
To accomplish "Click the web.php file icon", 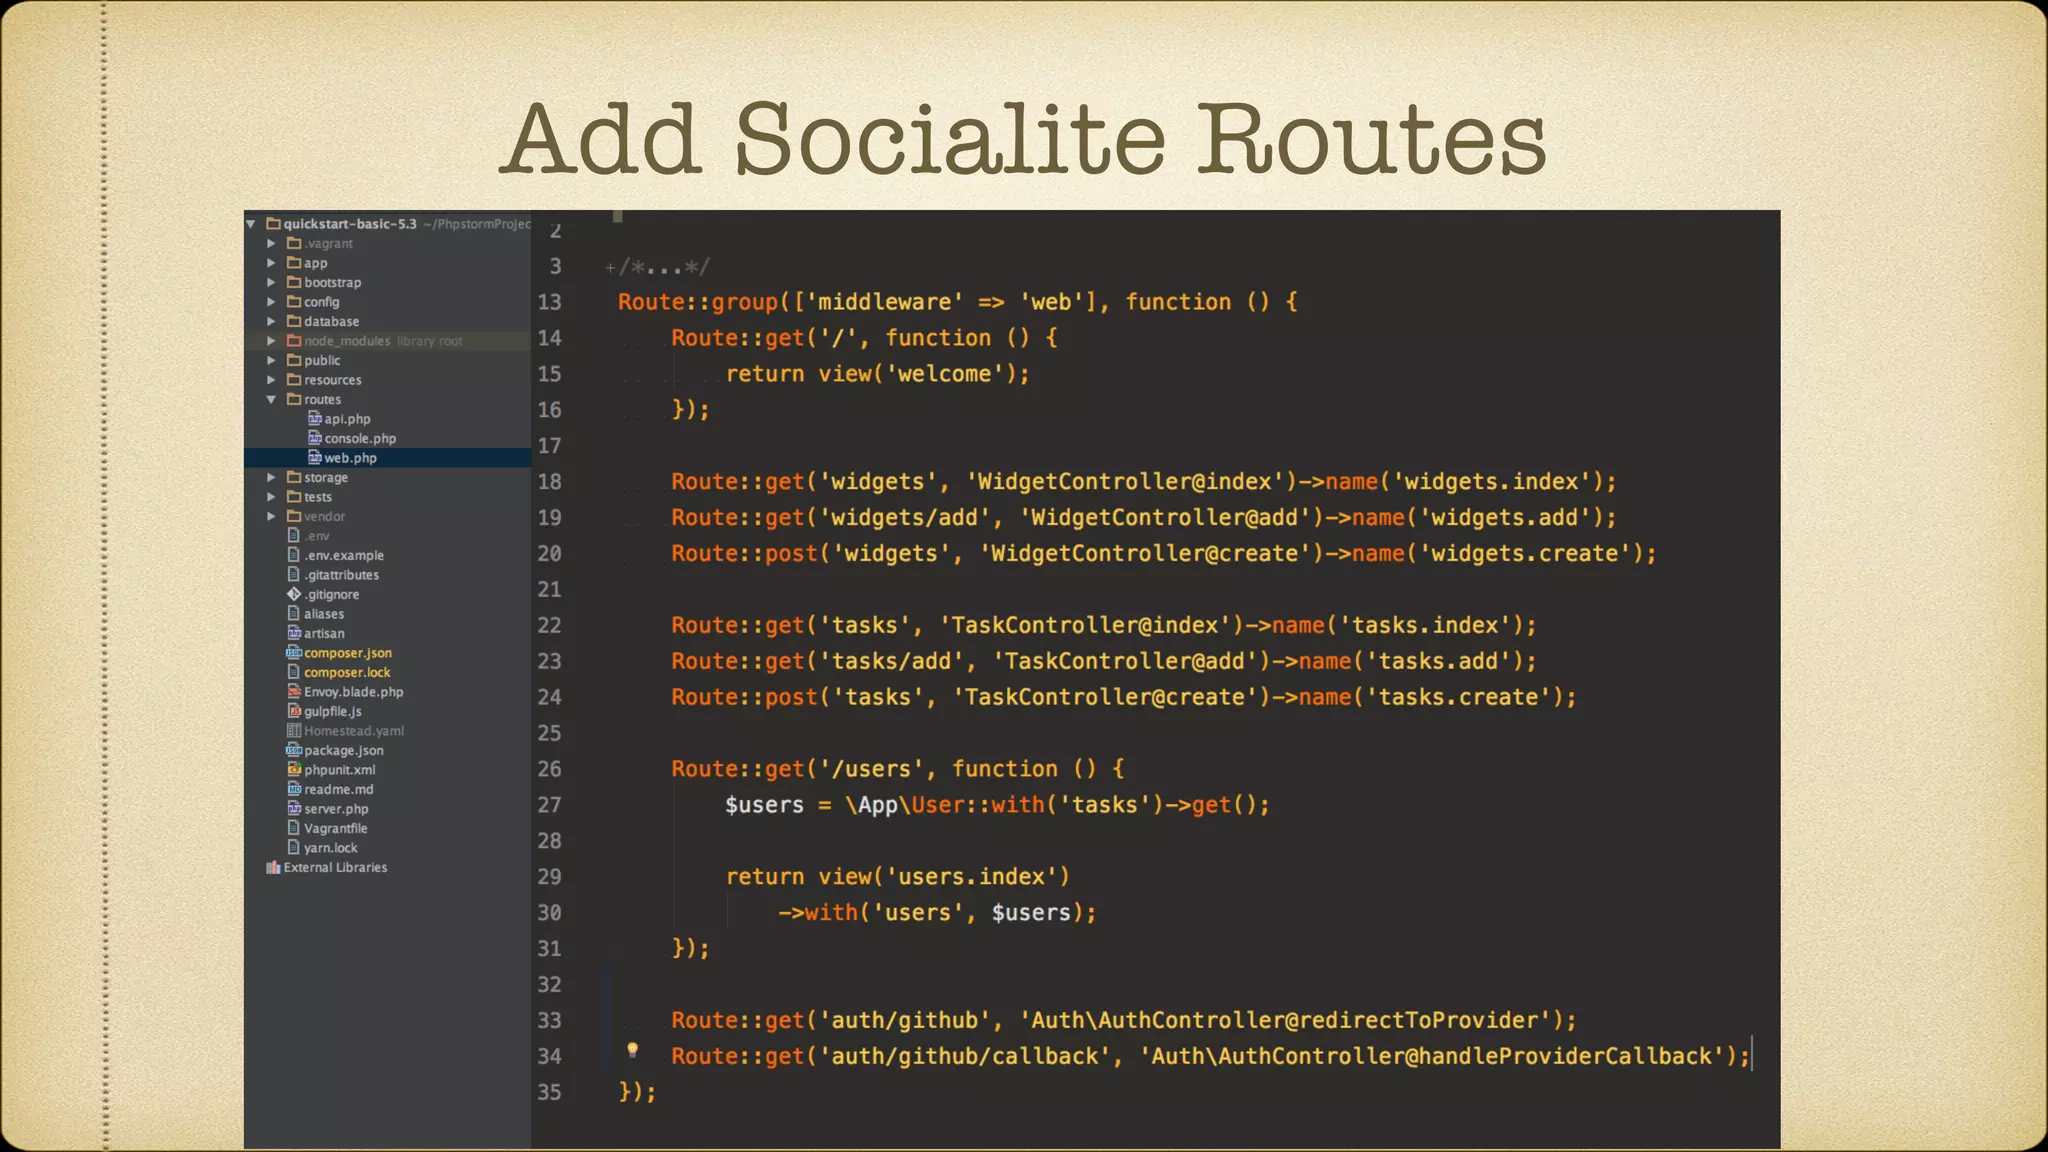I will tap(314, 457).
